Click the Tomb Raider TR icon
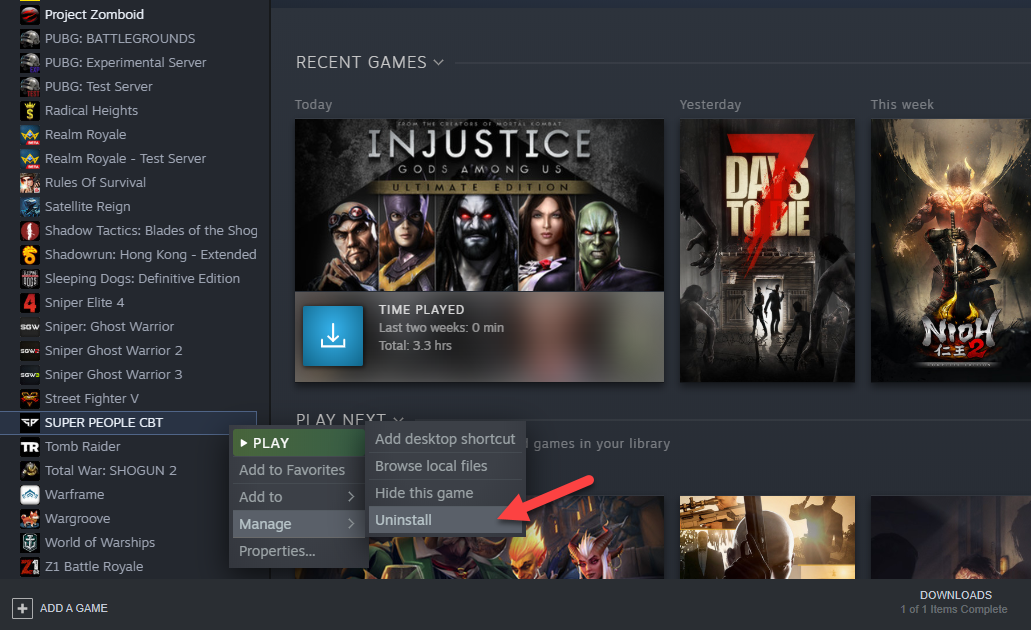This screenshot has height=630, width=1031. (30, 447)
